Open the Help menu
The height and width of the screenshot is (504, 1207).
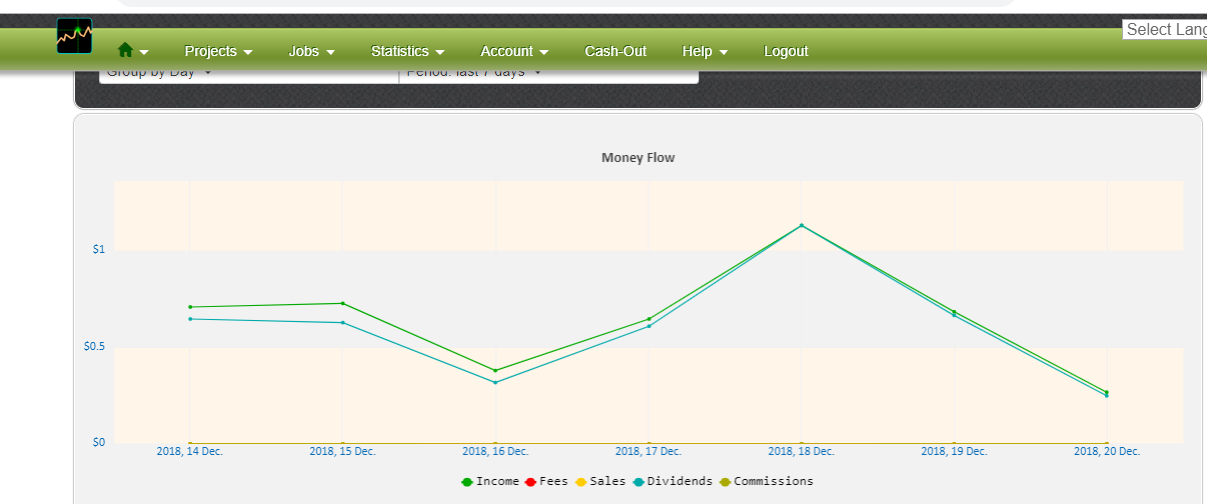pyautogui.click(x=704, y=51)
